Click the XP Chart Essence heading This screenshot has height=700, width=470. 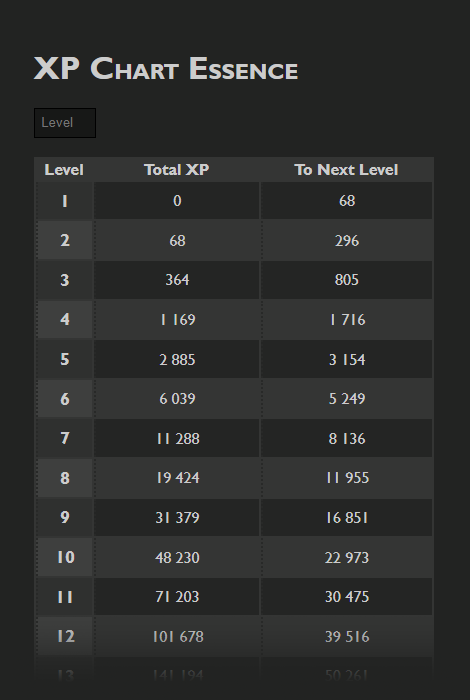166,69
